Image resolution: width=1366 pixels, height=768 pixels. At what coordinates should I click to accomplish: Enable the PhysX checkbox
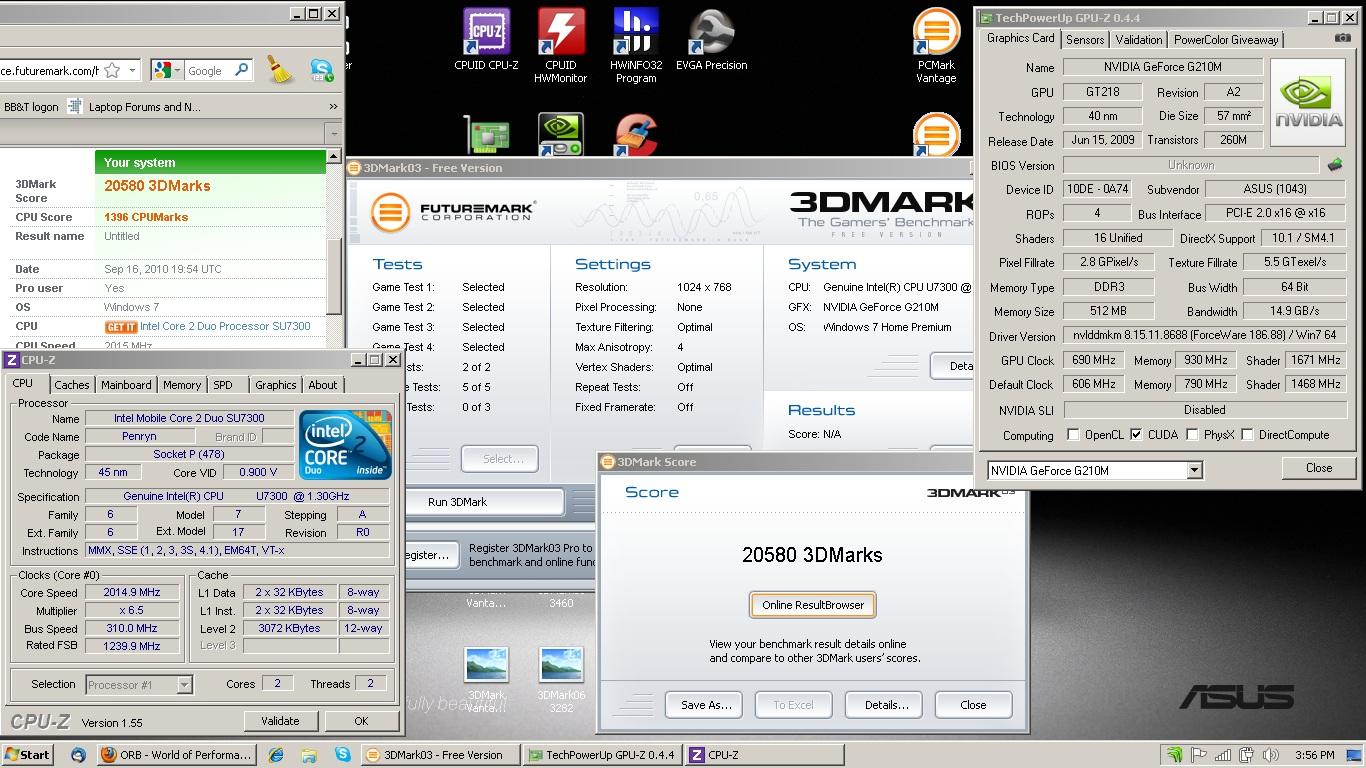coord(1192,435)
